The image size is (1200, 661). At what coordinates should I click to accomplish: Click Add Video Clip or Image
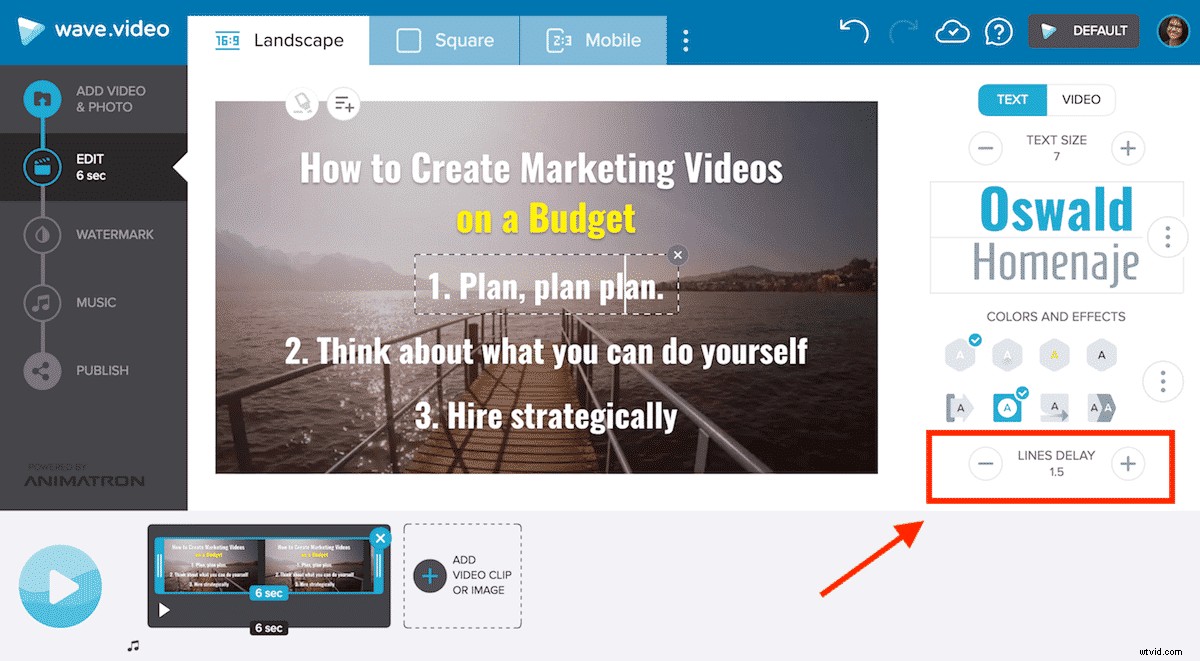(462, 575)
